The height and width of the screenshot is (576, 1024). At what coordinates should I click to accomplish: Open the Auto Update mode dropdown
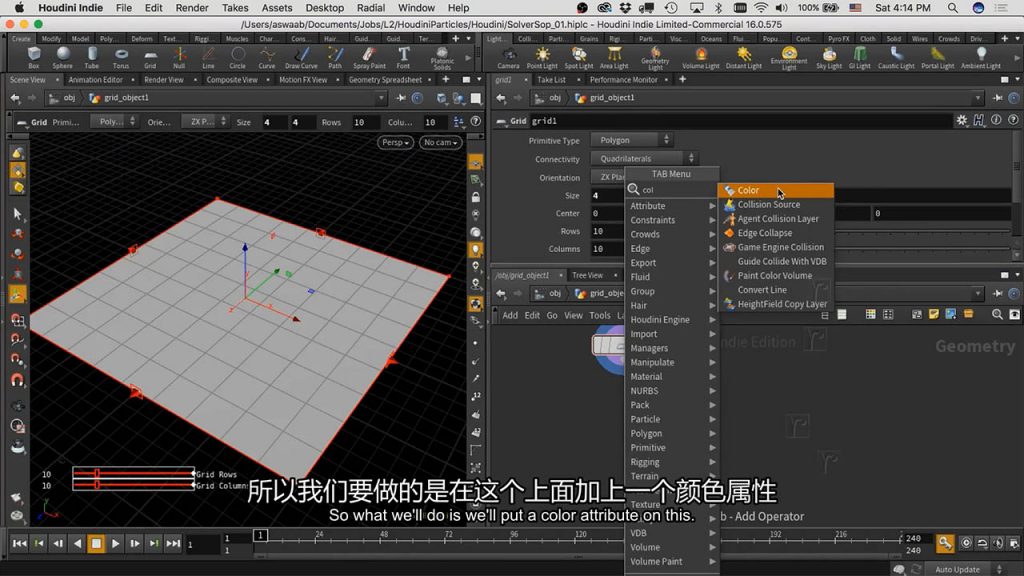964,569
